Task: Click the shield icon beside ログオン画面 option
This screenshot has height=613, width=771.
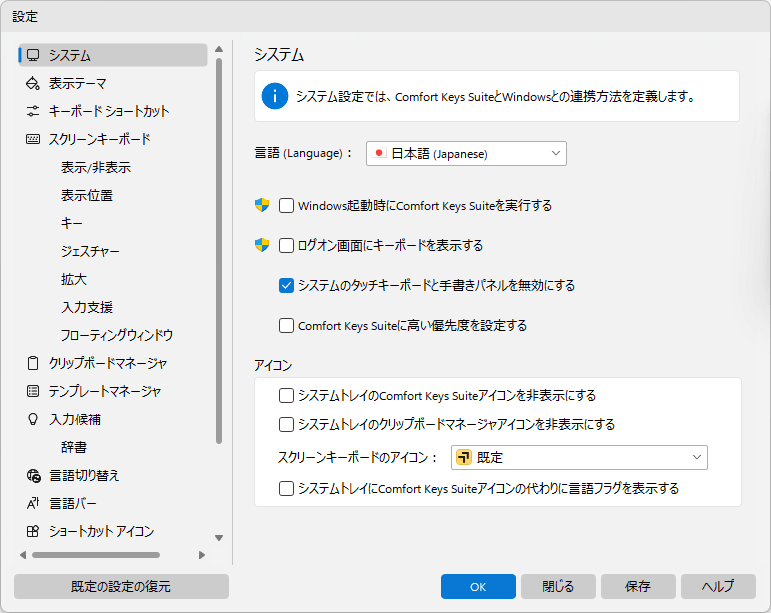Action: coord(262,245)
